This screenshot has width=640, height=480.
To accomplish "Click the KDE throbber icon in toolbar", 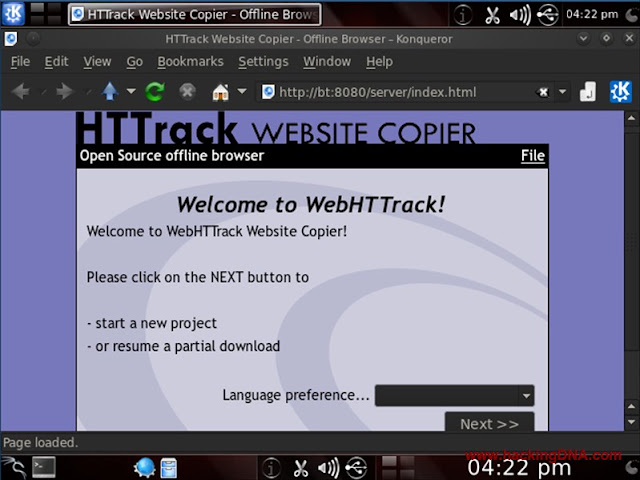I will (x=620, y=91).
